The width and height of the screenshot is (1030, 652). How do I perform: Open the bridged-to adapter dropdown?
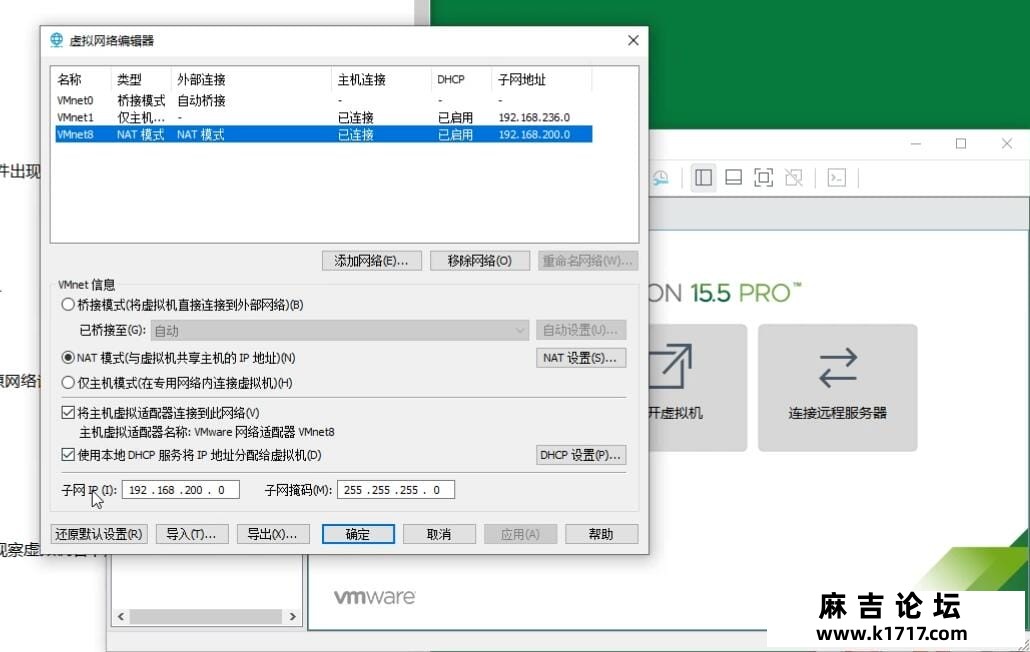click(x=340, y=330)
